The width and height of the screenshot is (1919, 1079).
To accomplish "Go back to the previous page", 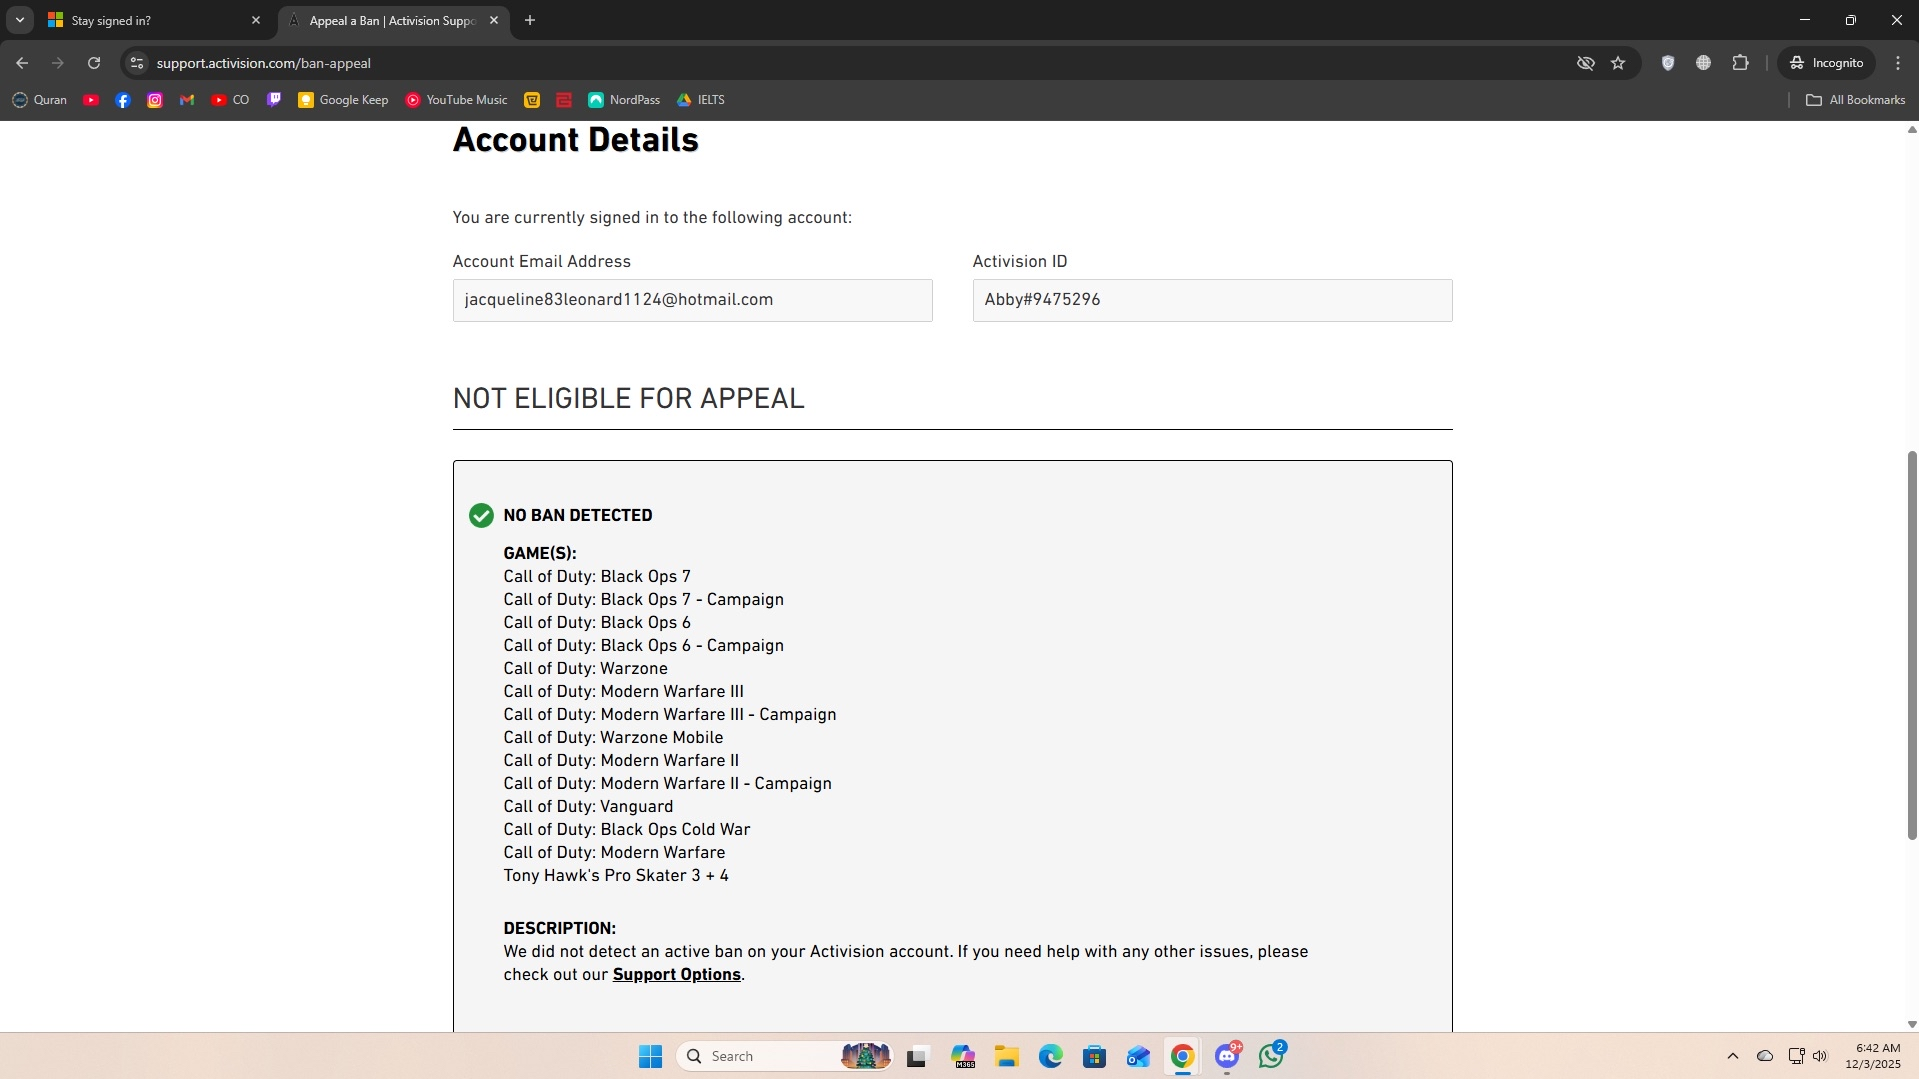I will (22, 63).
